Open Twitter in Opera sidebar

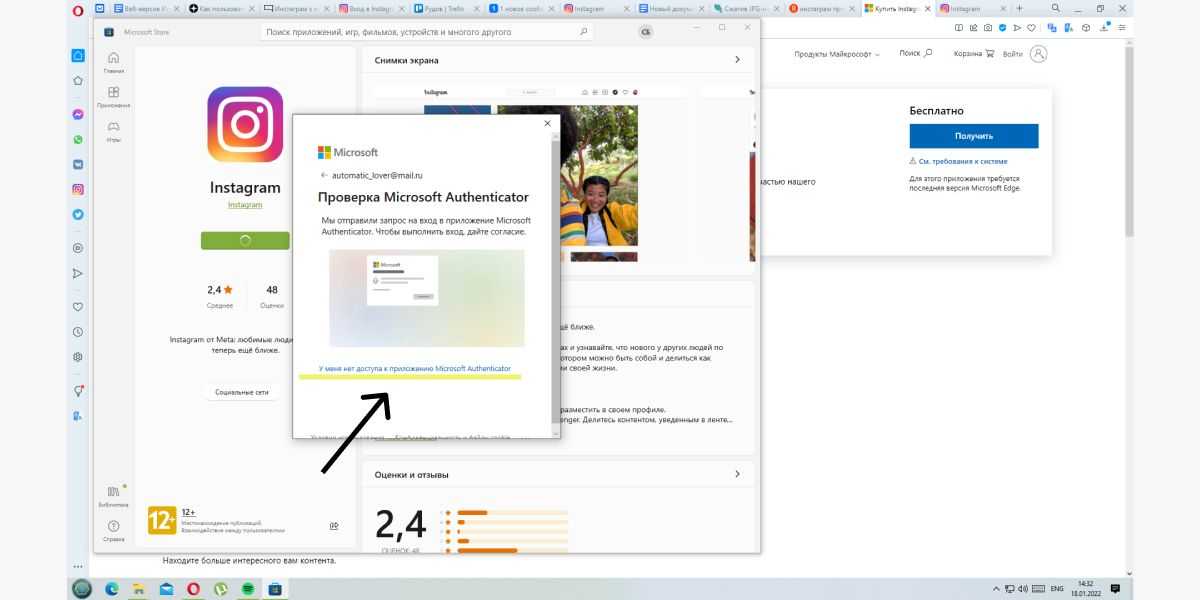(78, 214)
